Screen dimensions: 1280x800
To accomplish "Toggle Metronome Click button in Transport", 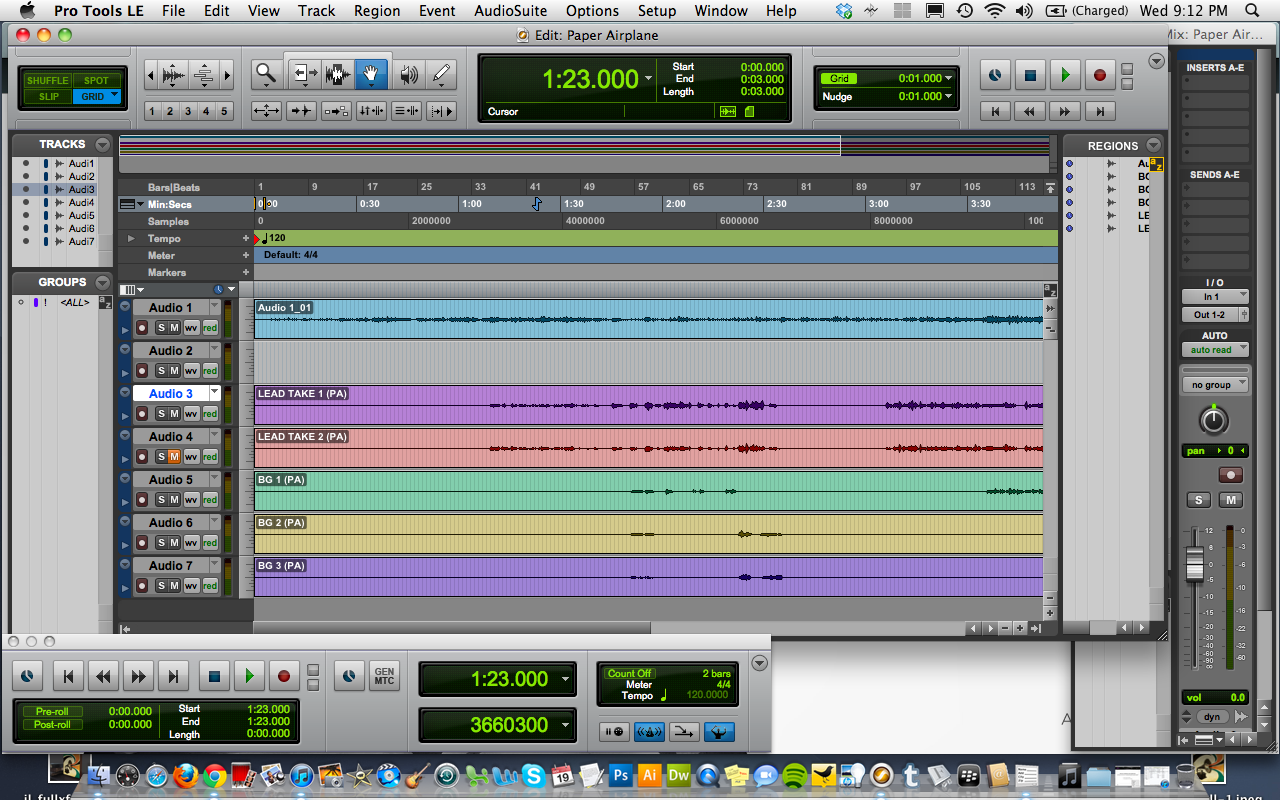I will (x=650, y=732).
